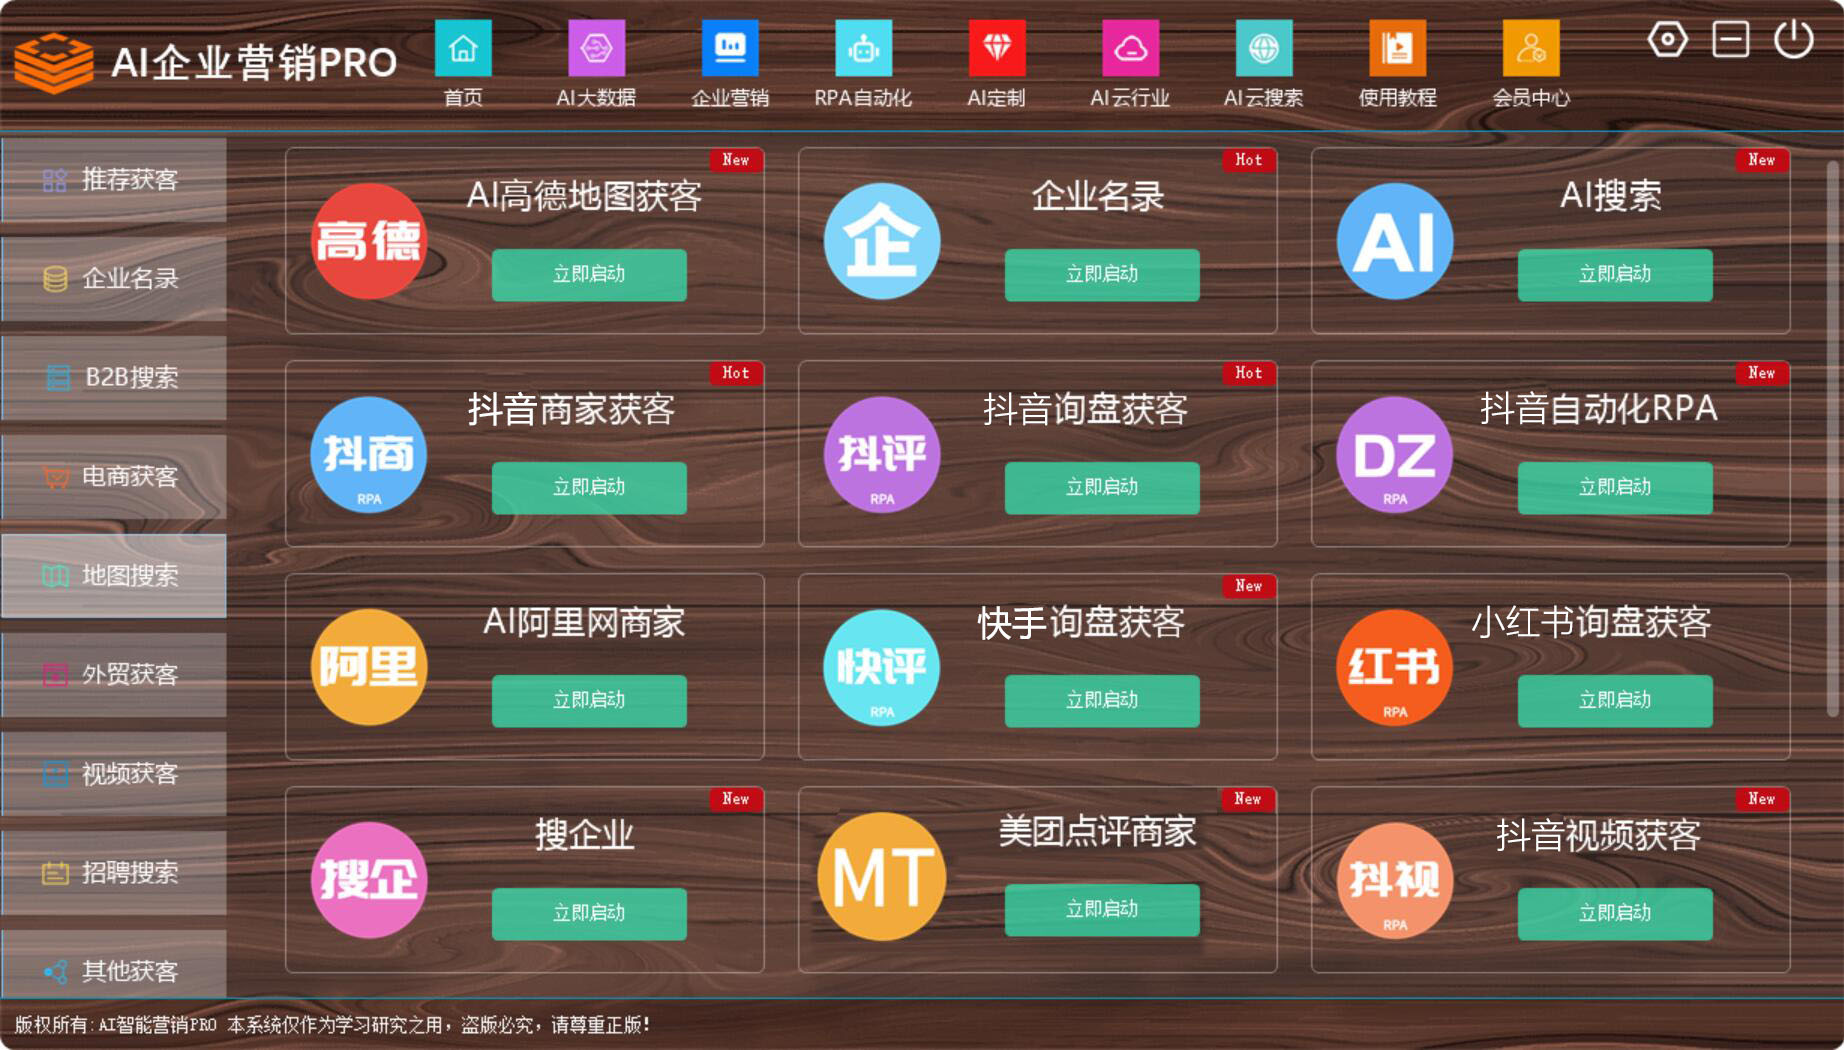Select 企业名录 in the left sidebar
1844x1050 pixels.
(114, 279)
